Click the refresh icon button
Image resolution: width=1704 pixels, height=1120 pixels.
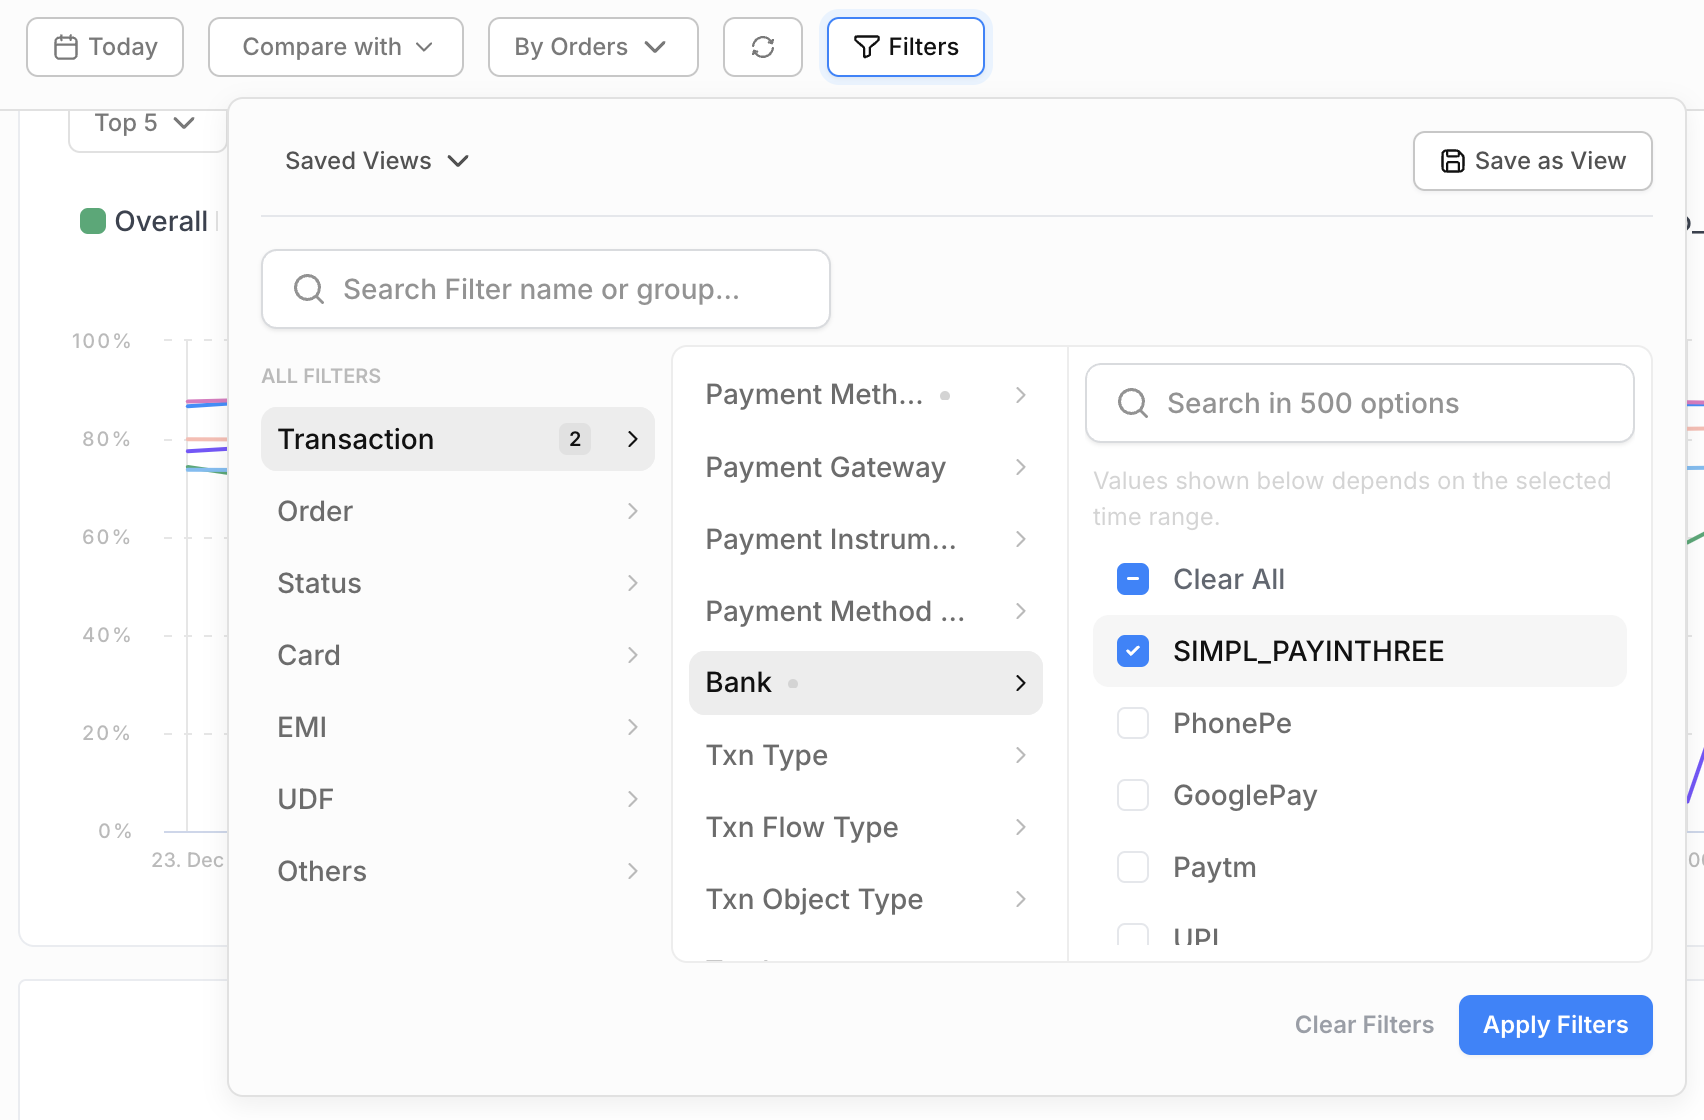pyautogui.click(x=762, y=47)
